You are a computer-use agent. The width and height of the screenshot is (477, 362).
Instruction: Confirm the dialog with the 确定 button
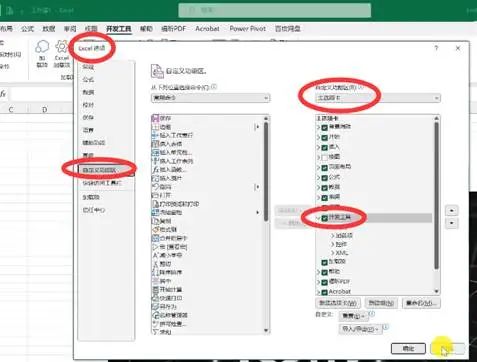click(408, 349)
